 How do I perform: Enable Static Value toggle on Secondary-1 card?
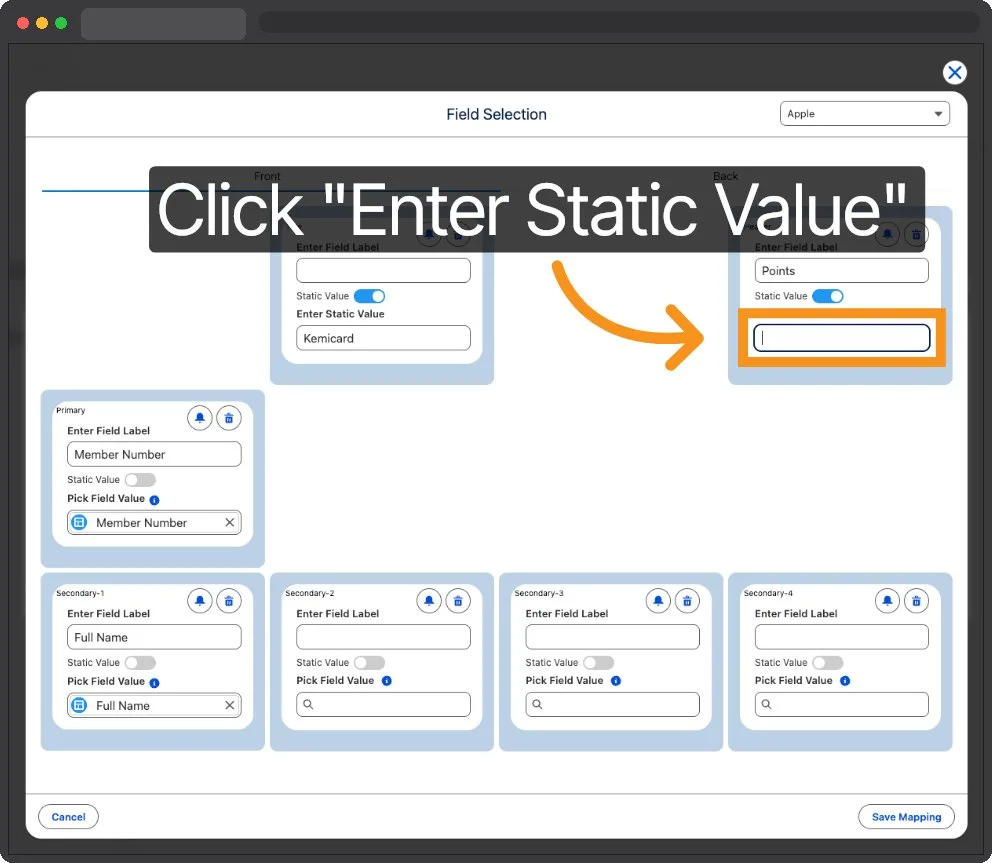(x=140, y=662)
